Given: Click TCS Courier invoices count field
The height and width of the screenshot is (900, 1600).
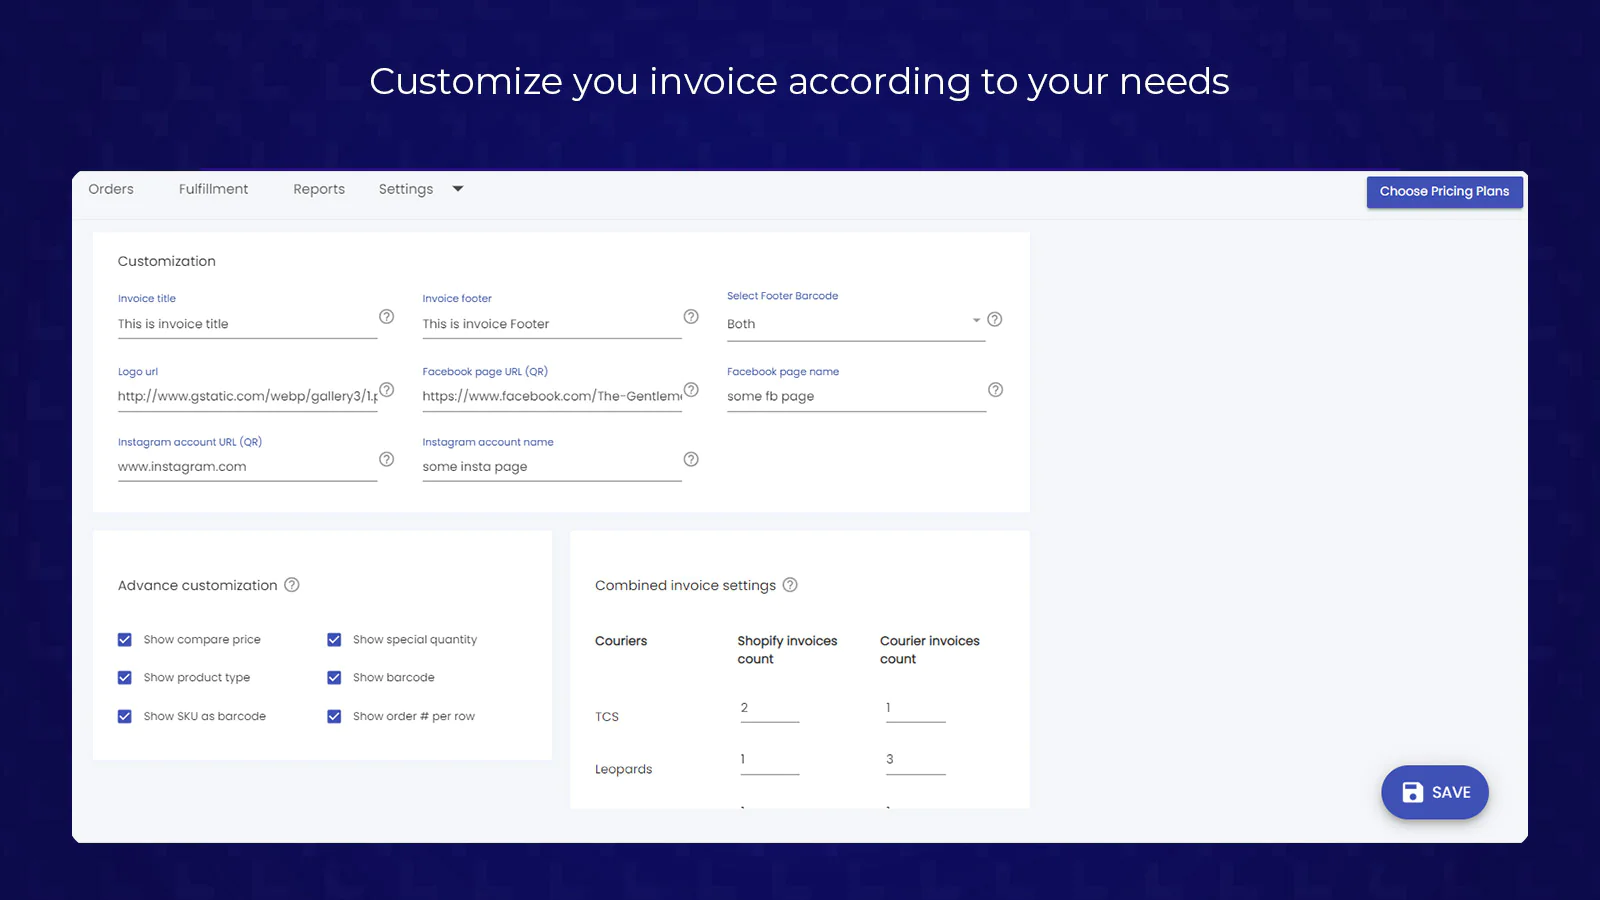Looking at the screenshot, I should 915,708.
